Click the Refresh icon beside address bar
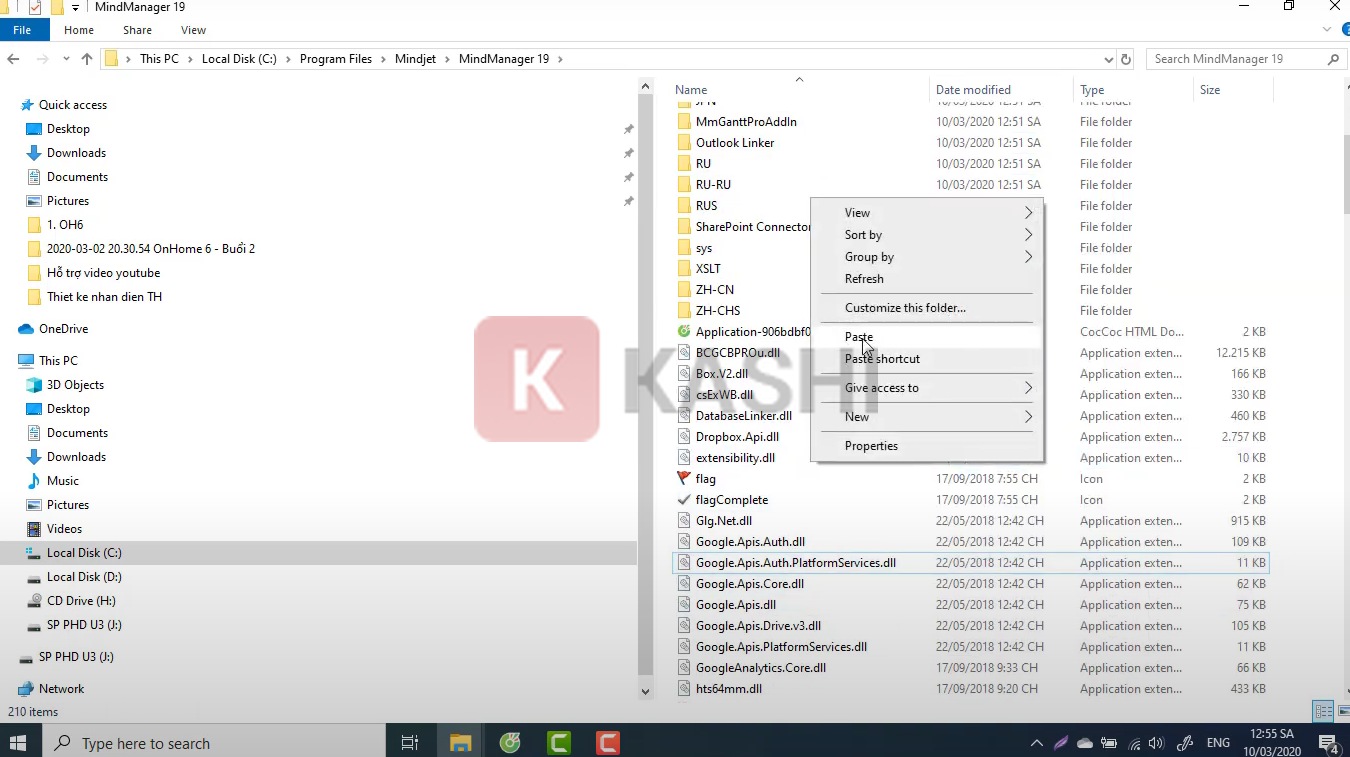This screenshot has width=1350, height=757. [x=1126, y=59]
